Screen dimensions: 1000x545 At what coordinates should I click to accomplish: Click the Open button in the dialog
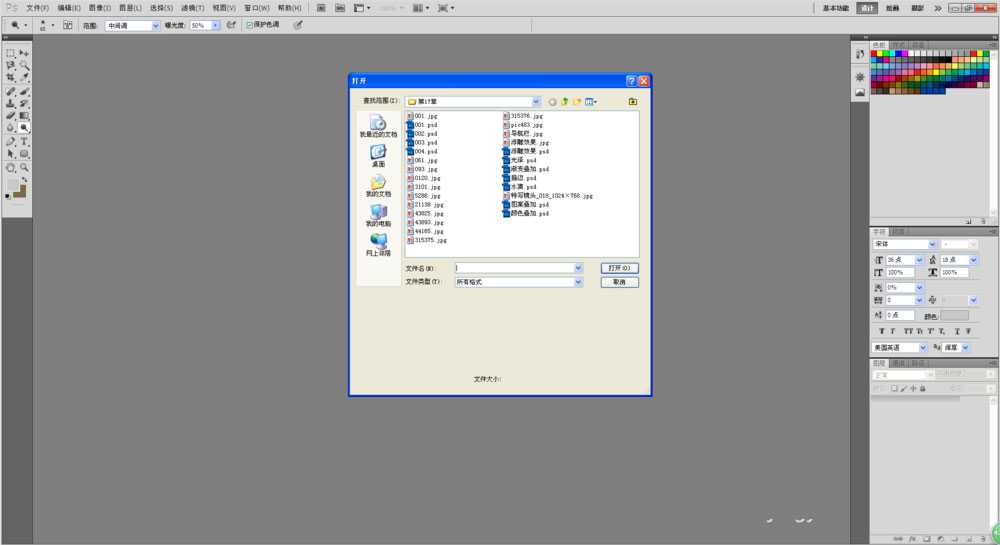[x=619, y=268]
